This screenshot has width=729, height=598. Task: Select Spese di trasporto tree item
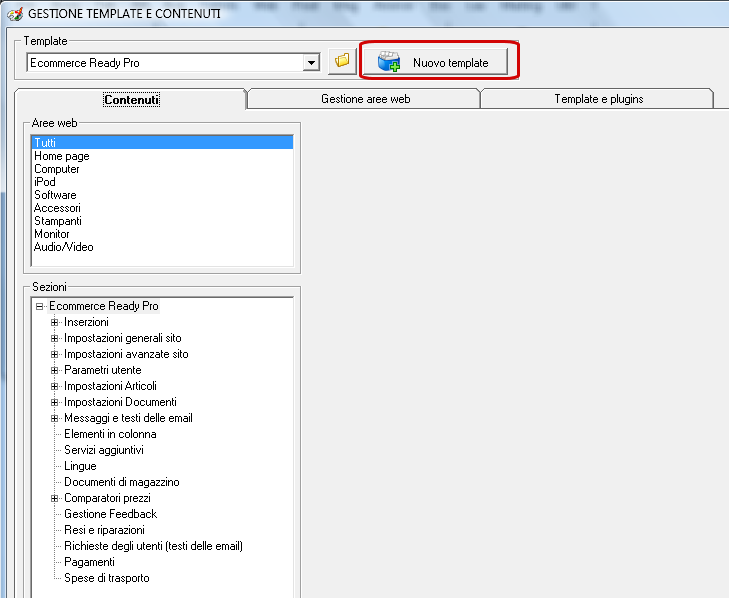106,578
